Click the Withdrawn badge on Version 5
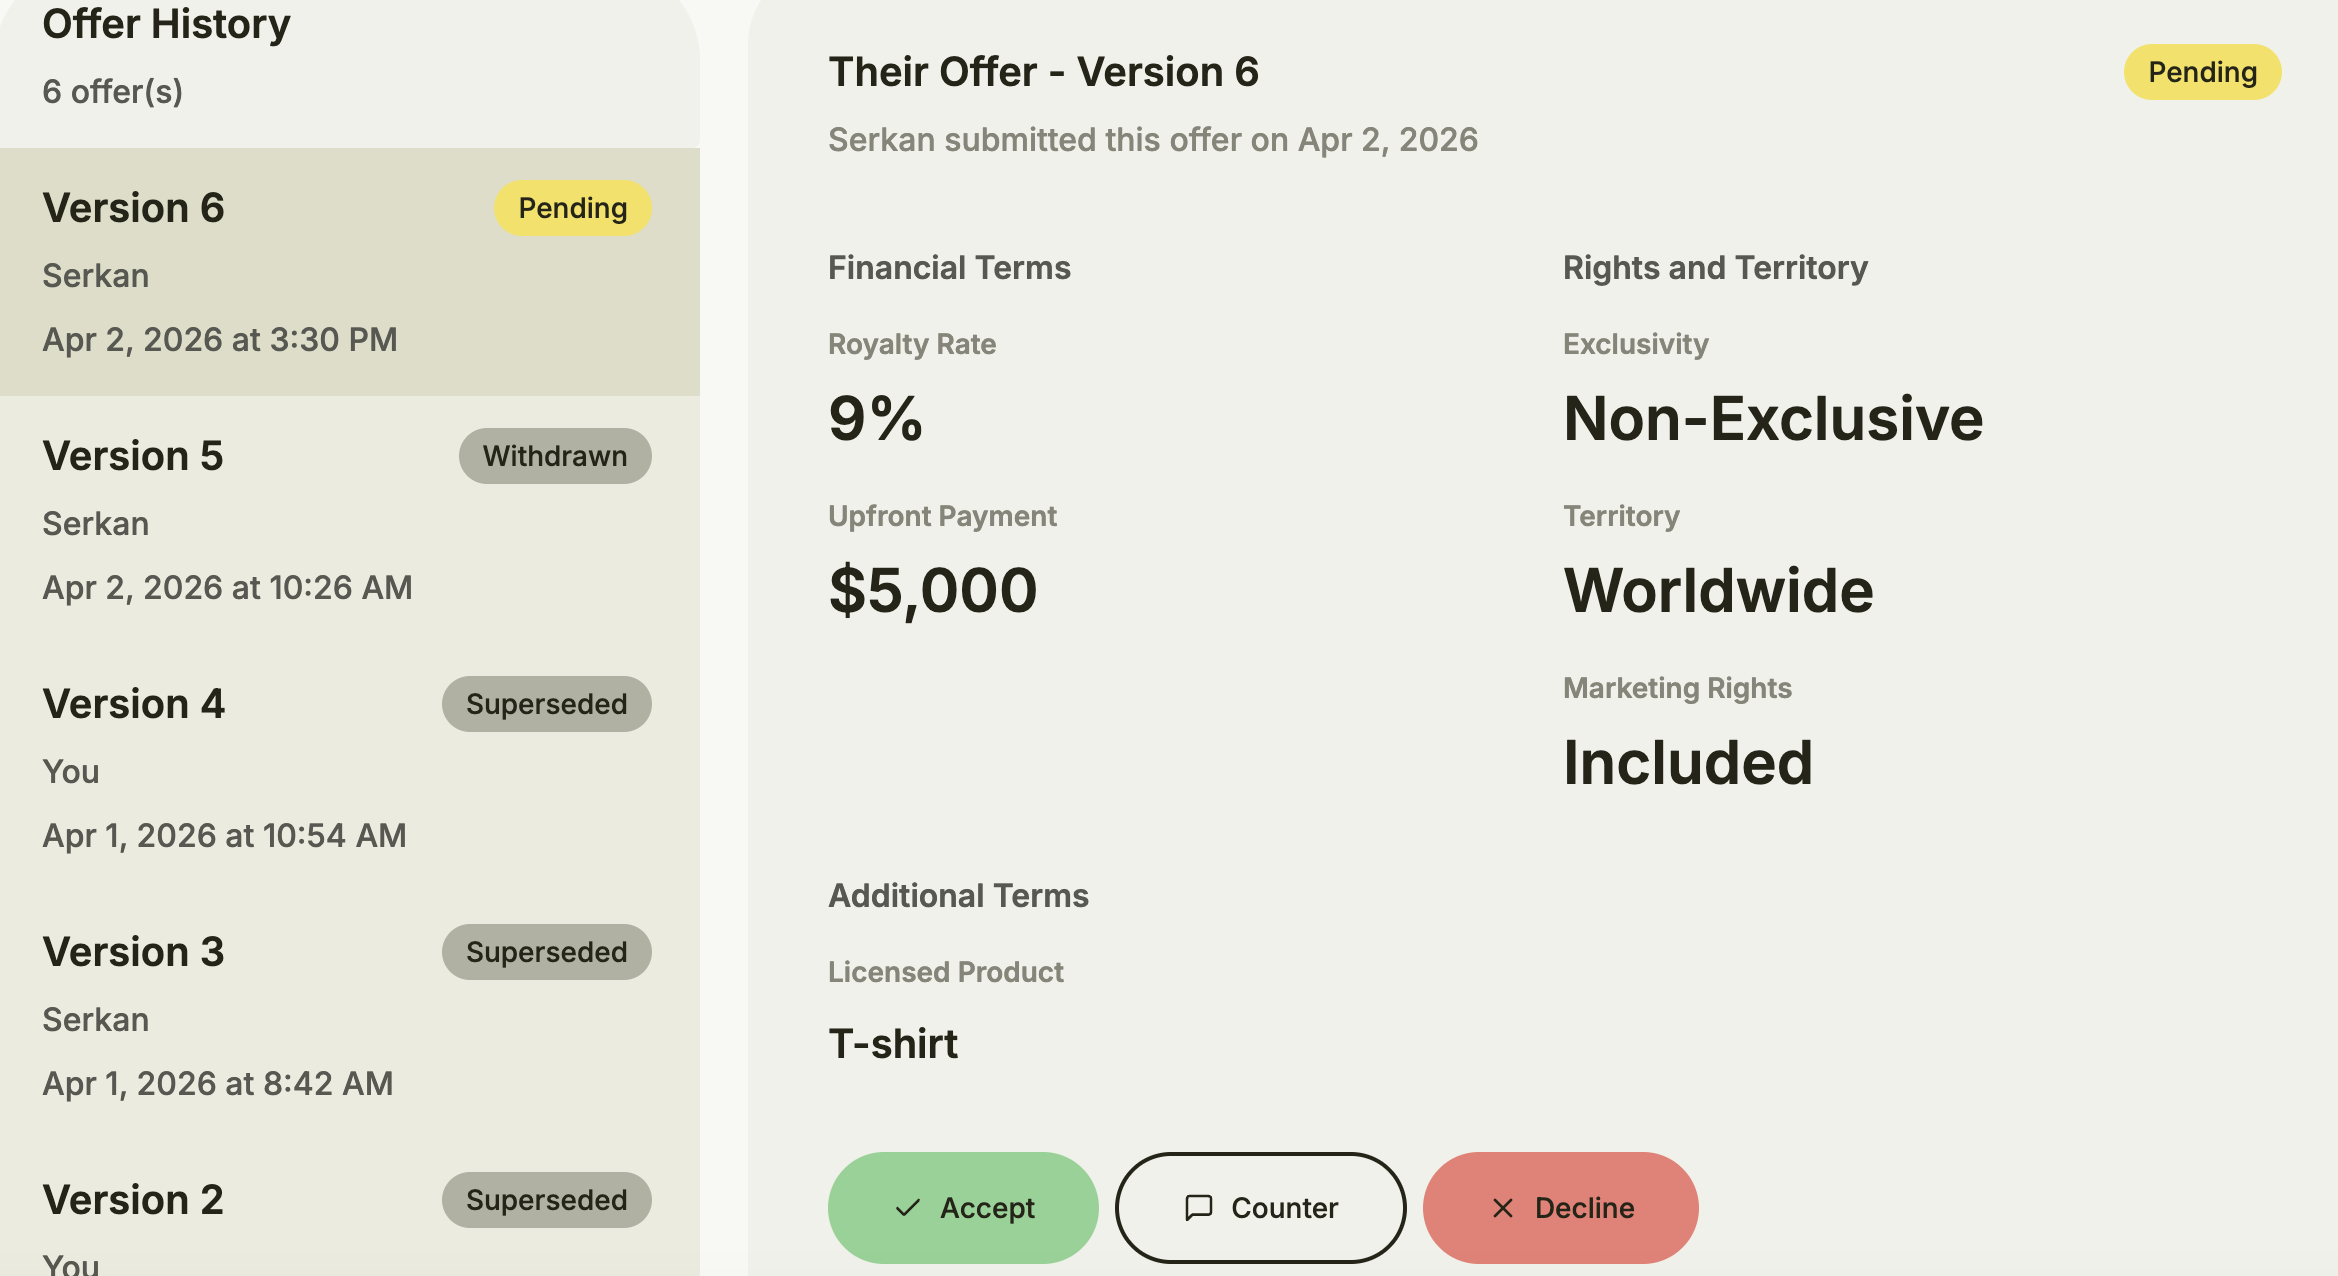 (x=555, y=456)
